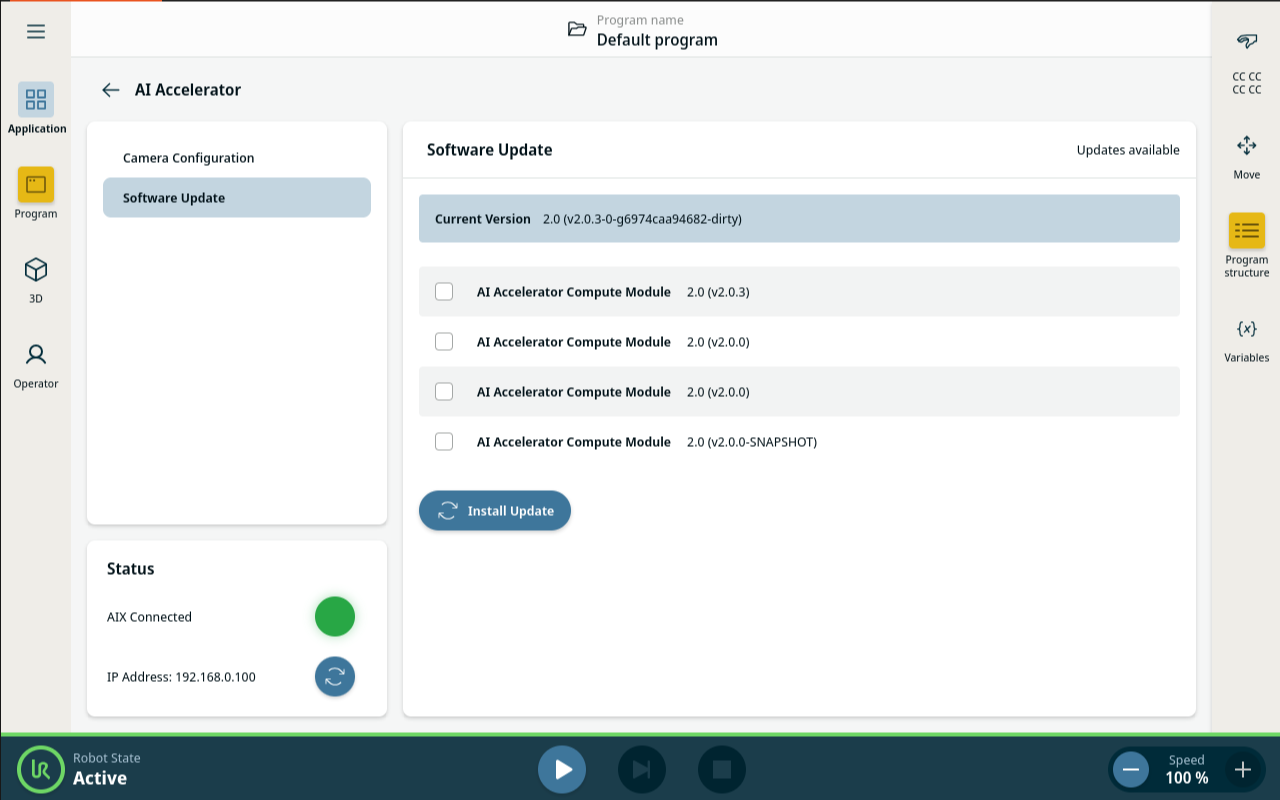Switch to the Program view

coord(36,185)
